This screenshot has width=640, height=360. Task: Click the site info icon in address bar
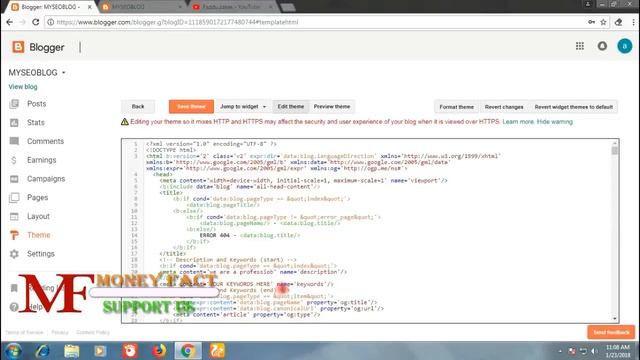coord(50,22)
